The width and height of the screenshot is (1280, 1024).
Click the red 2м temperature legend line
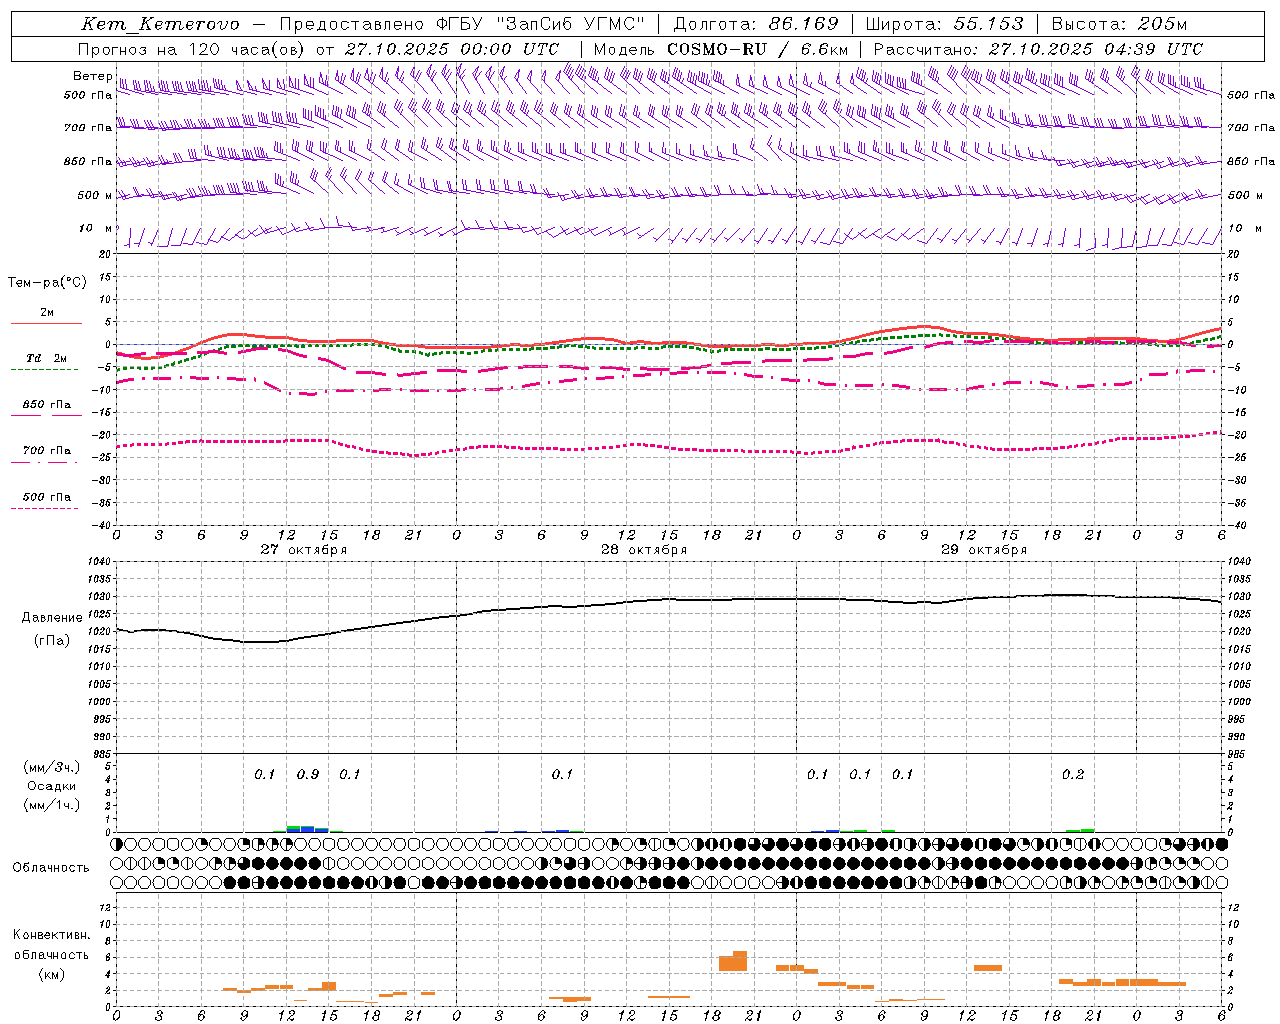point(46,323)
